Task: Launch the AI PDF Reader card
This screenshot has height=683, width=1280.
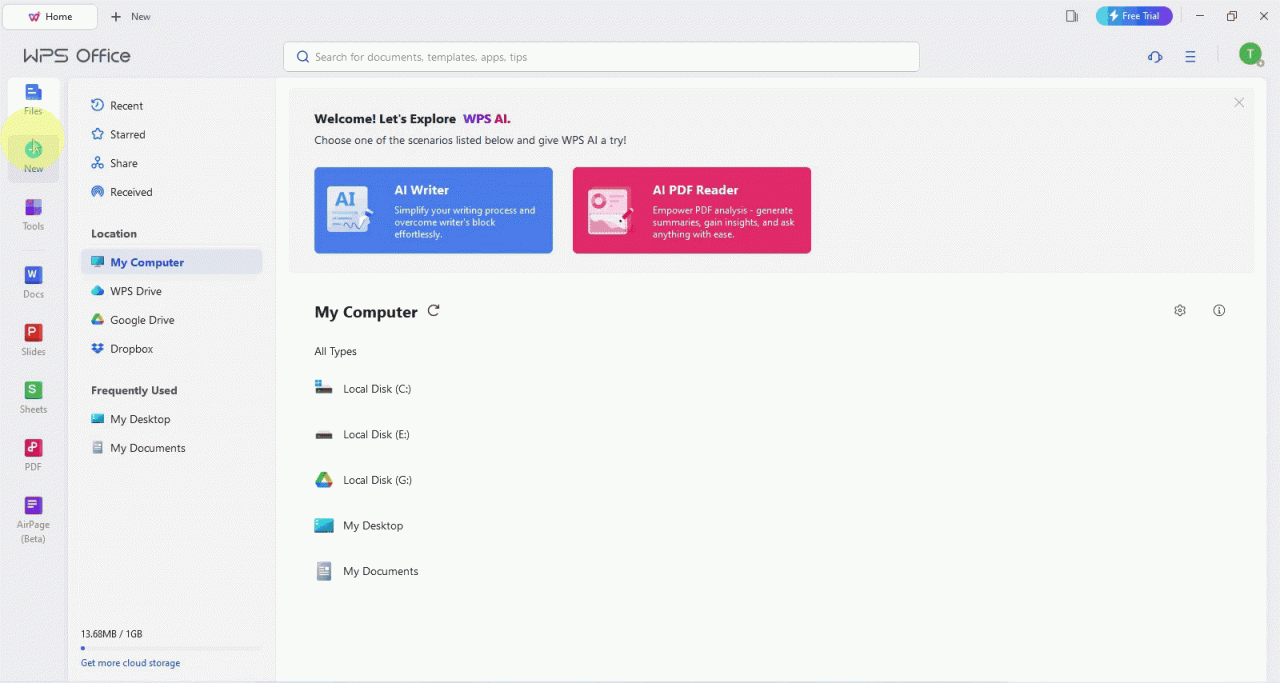Action: click(692, 210)
